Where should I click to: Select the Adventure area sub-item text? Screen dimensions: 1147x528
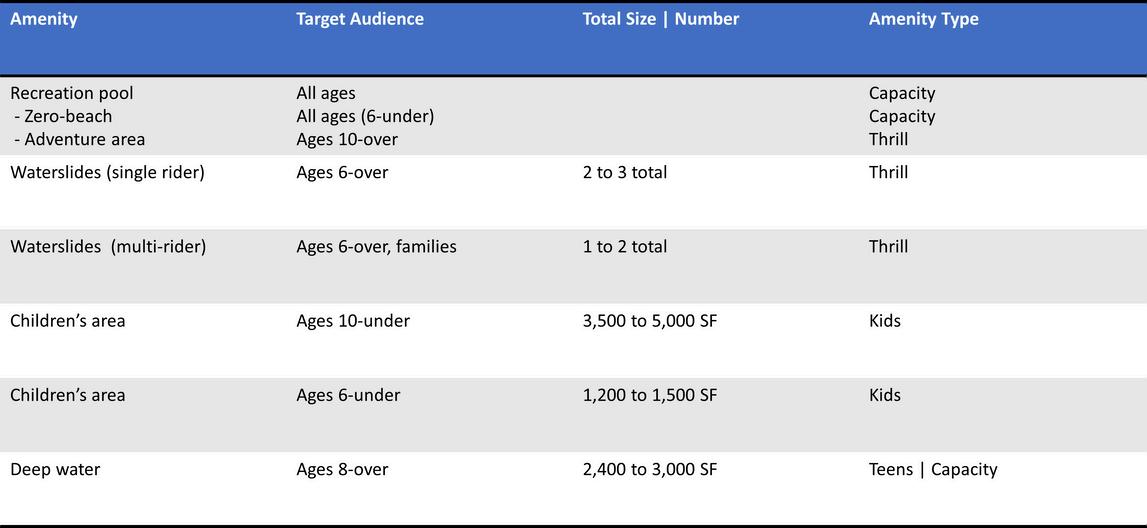tap(80, 139)
